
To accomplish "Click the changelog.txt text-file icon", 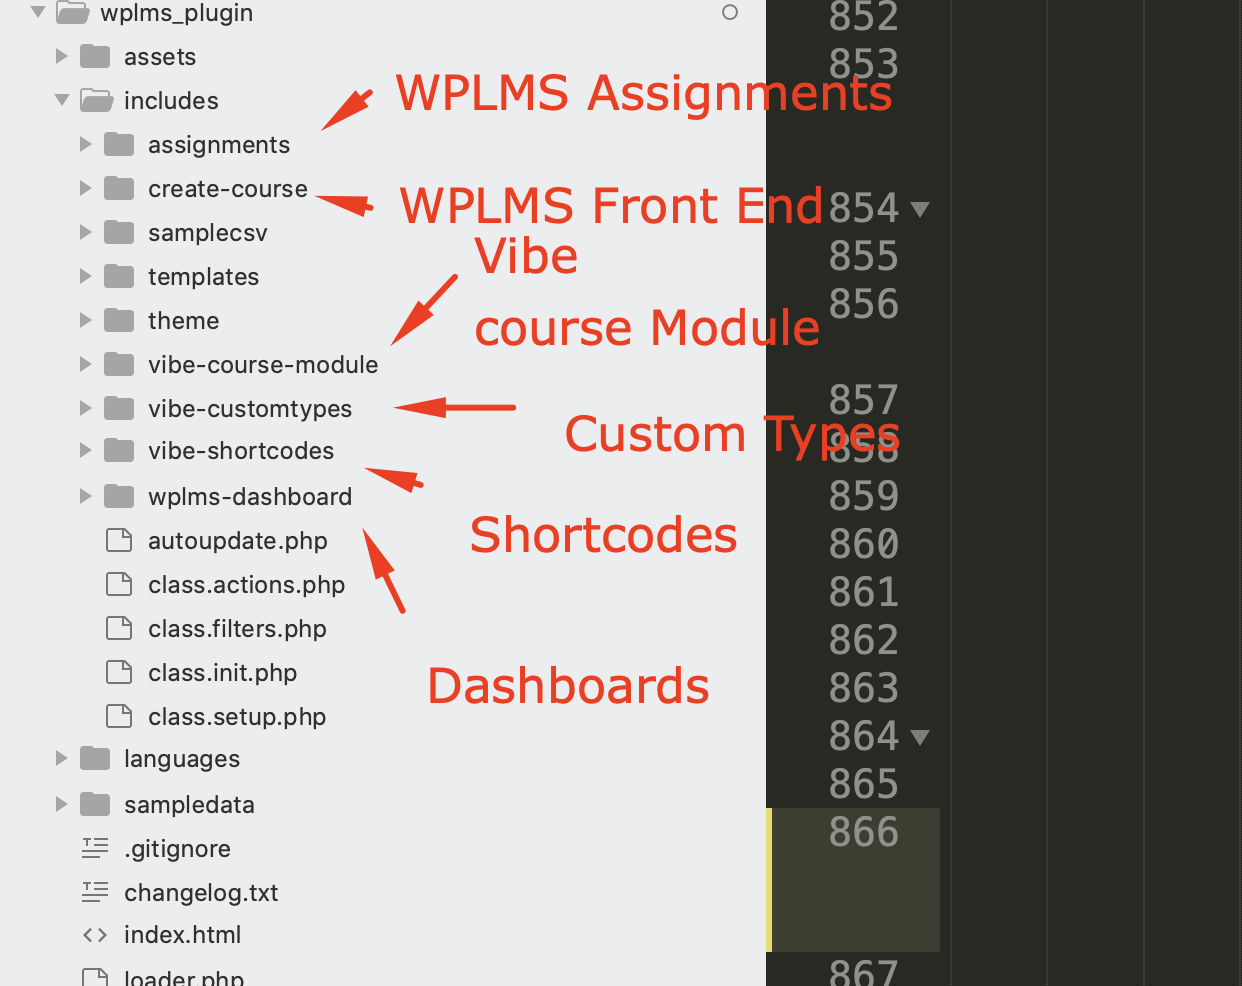I will [95, 891].
